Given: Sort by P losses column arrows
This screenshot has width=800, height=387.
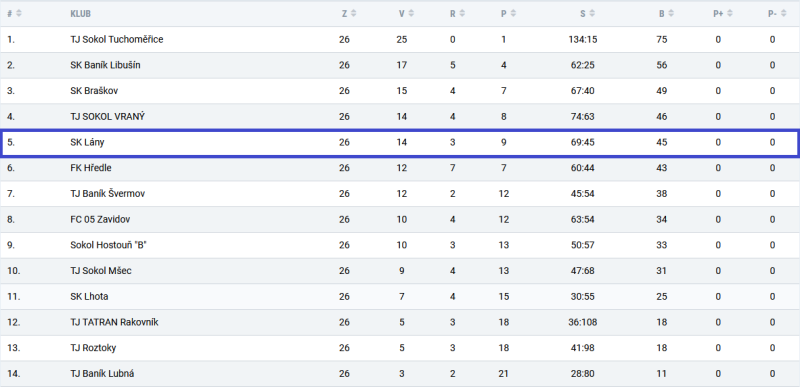Looking at the screenshot, I should pos(513,14).
